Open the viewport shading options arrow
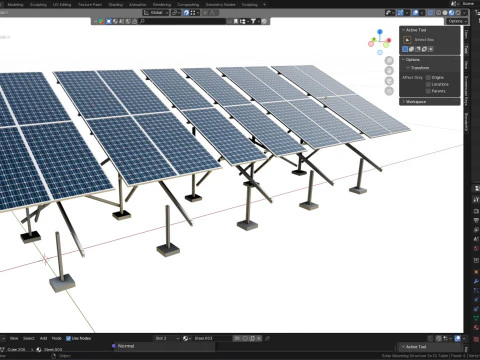Viewport: 480px width, 360px height. 464,13
